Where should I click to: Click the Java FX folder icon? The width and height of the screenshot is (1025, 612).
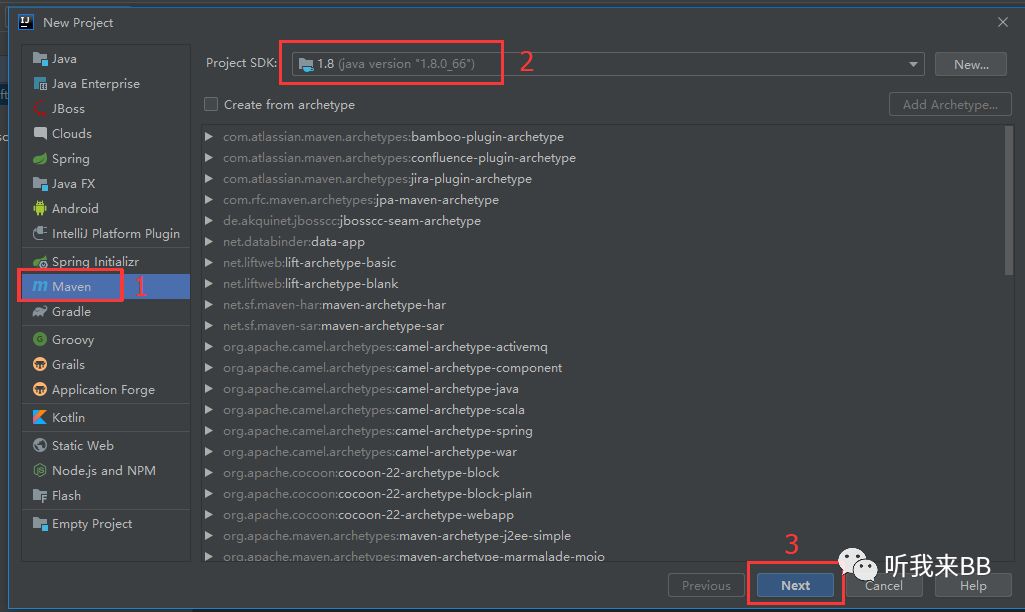pyautogui.click(x=40, y=184)
